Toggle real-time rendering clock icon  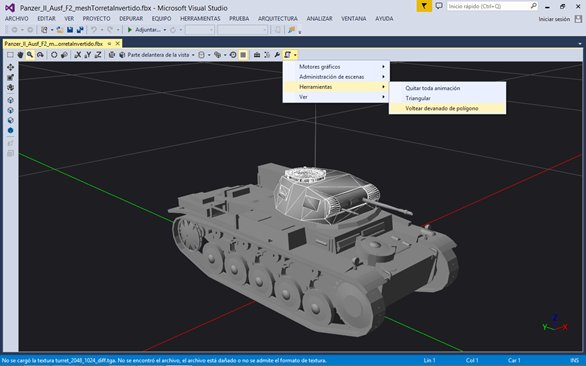click(233, 55)
